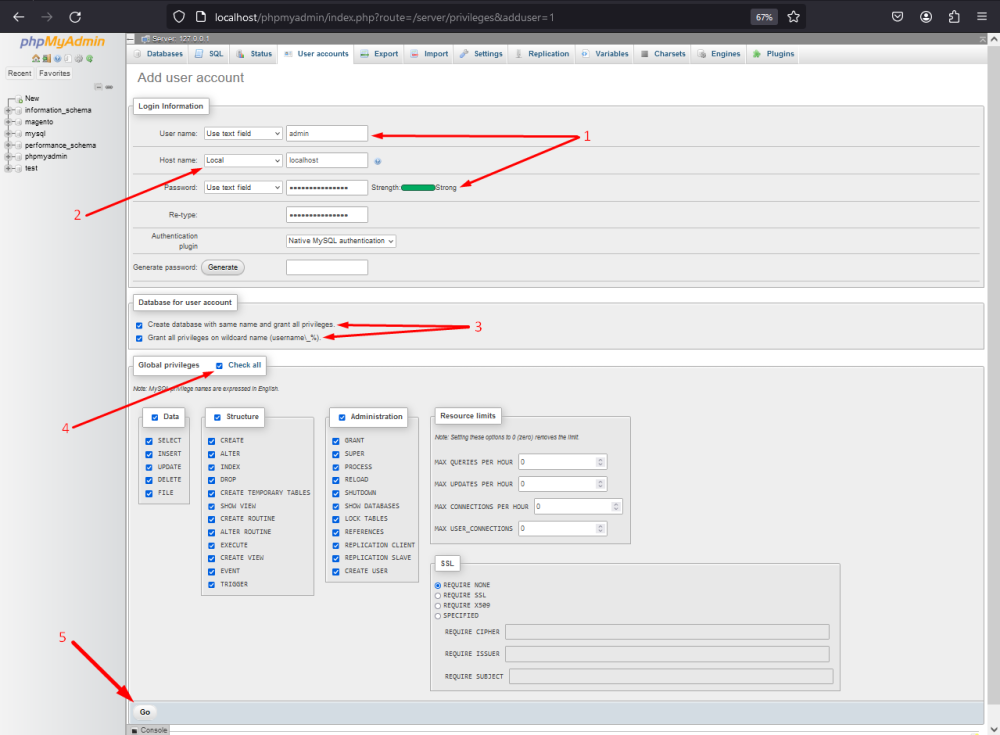Switch to the Databases tab
Viewport: 1000px width, 735px height.
pyautogui.click(x=159, y=54)
